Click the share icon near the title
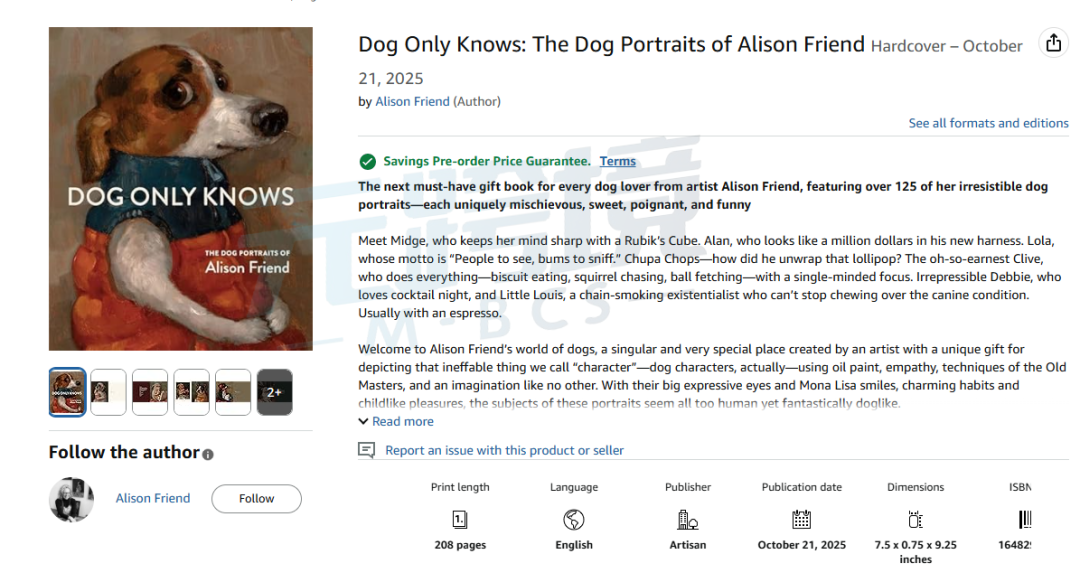 point(1053,43)
